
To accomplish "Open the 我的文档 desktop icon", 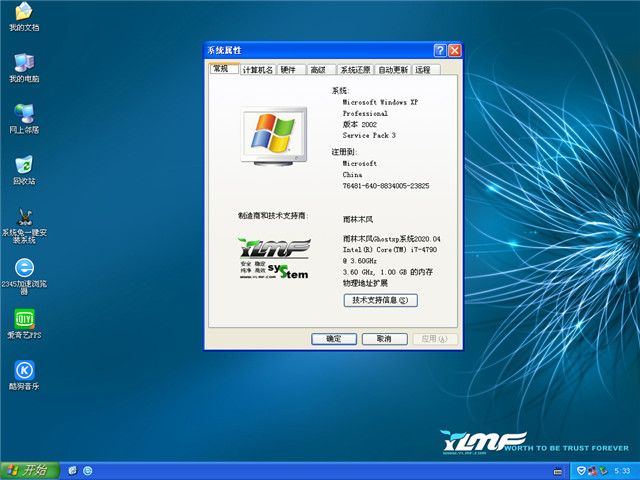I will pyautogui.click(x=24, y=16).
